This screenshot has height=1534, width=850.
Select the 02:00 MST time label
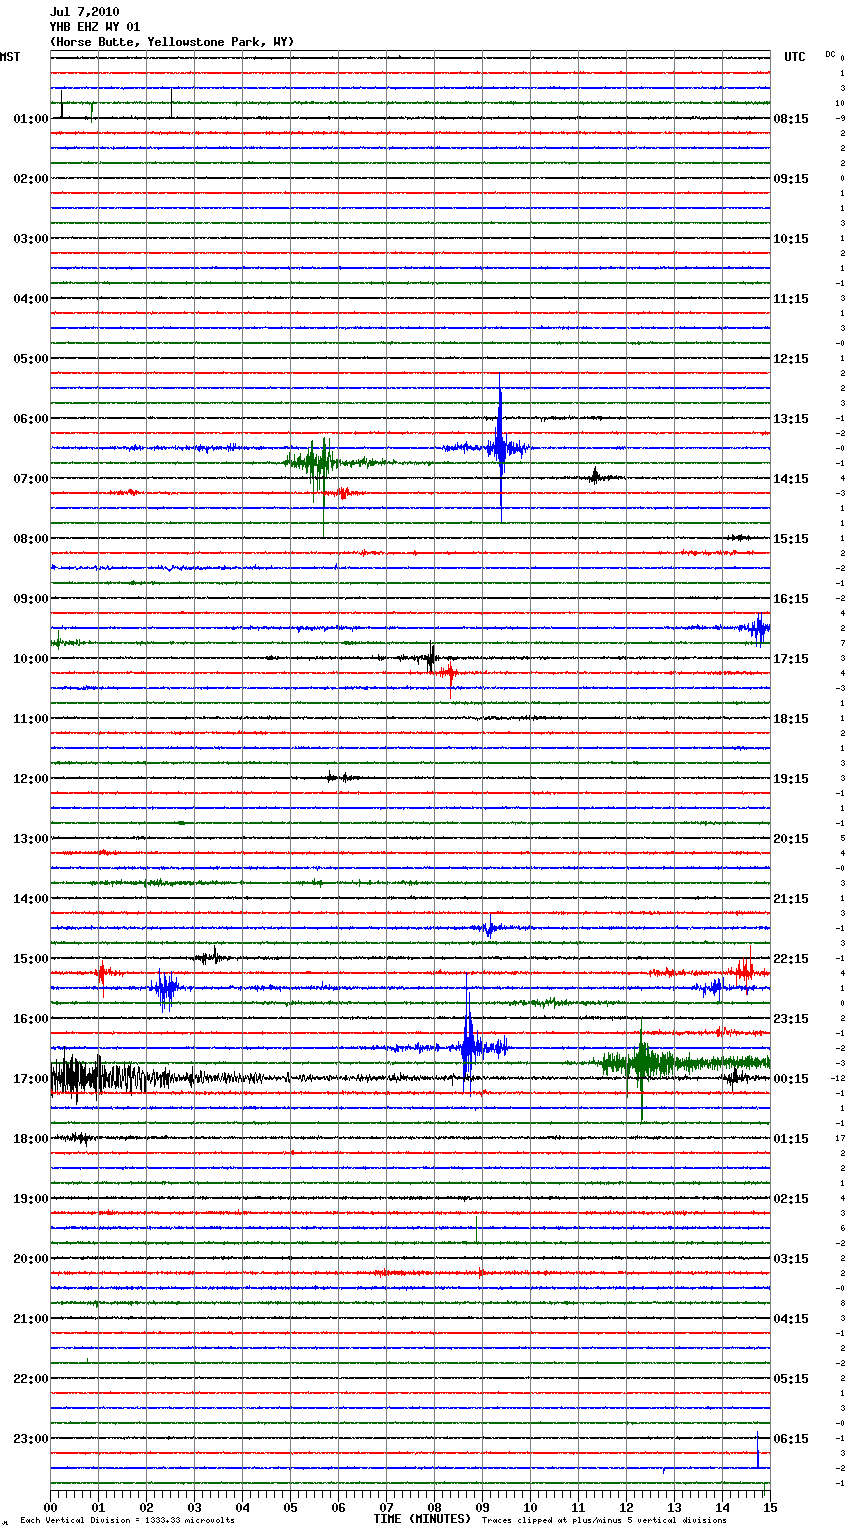coord(31,179)
